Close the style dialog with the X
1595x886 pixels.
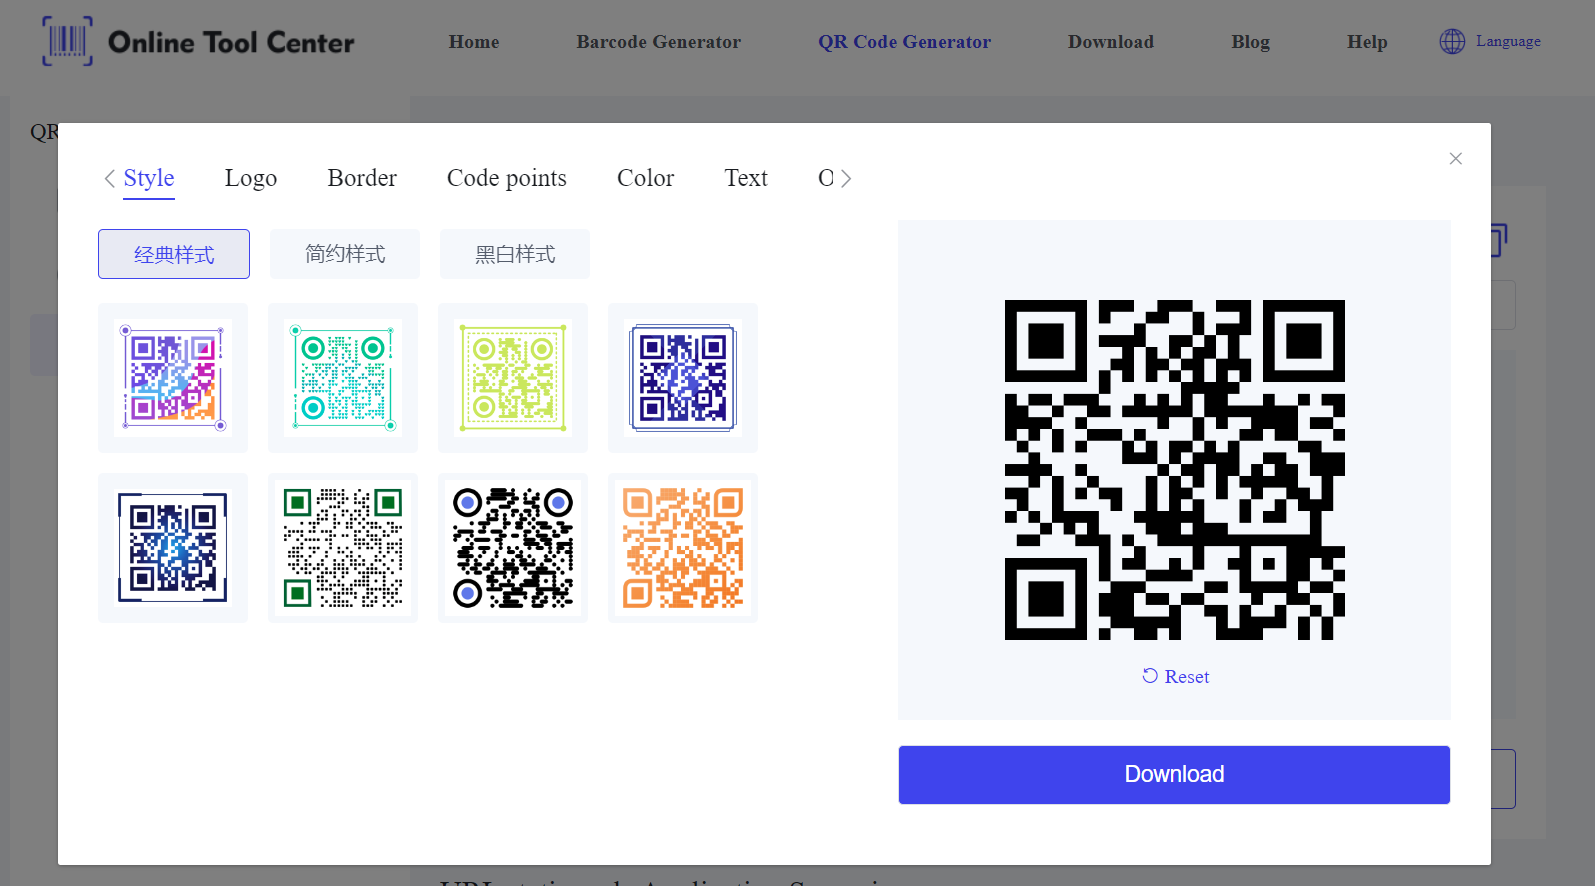coord(1455,159)
